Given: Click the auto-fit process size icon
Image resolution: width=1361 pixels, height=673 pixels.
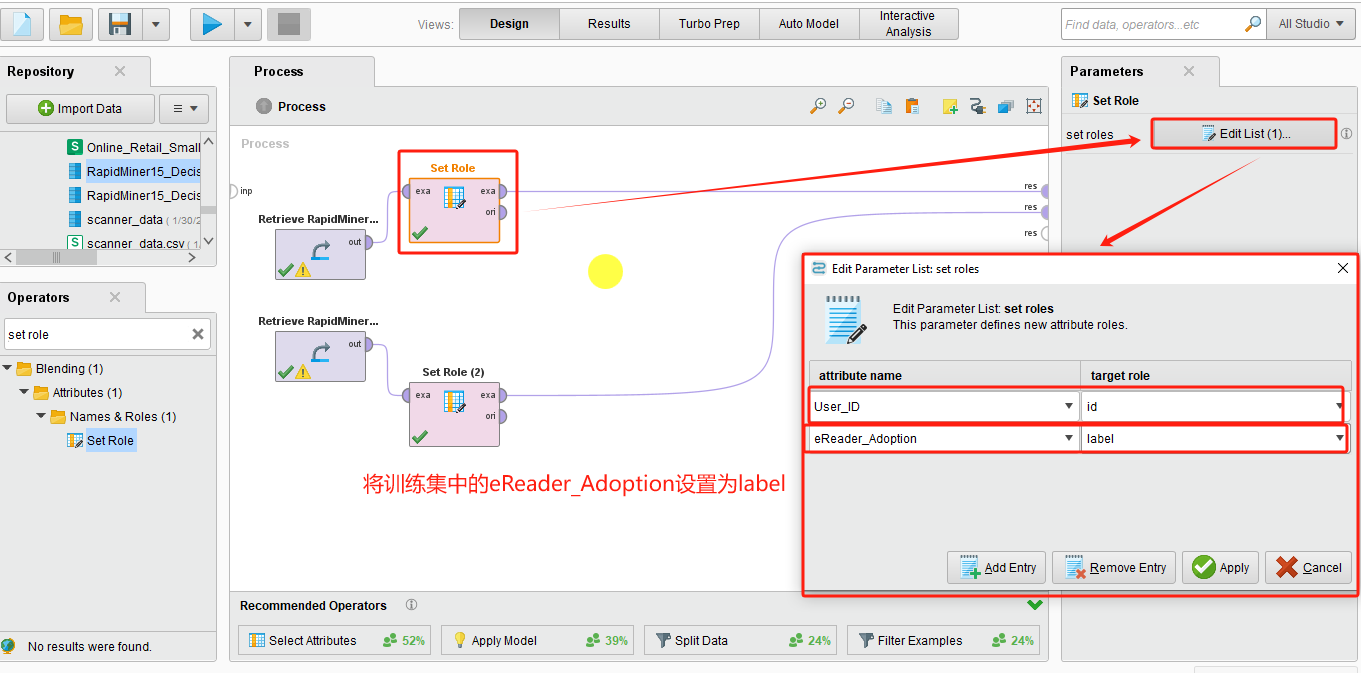Looking at the screenshot, I should (1034, 106).
